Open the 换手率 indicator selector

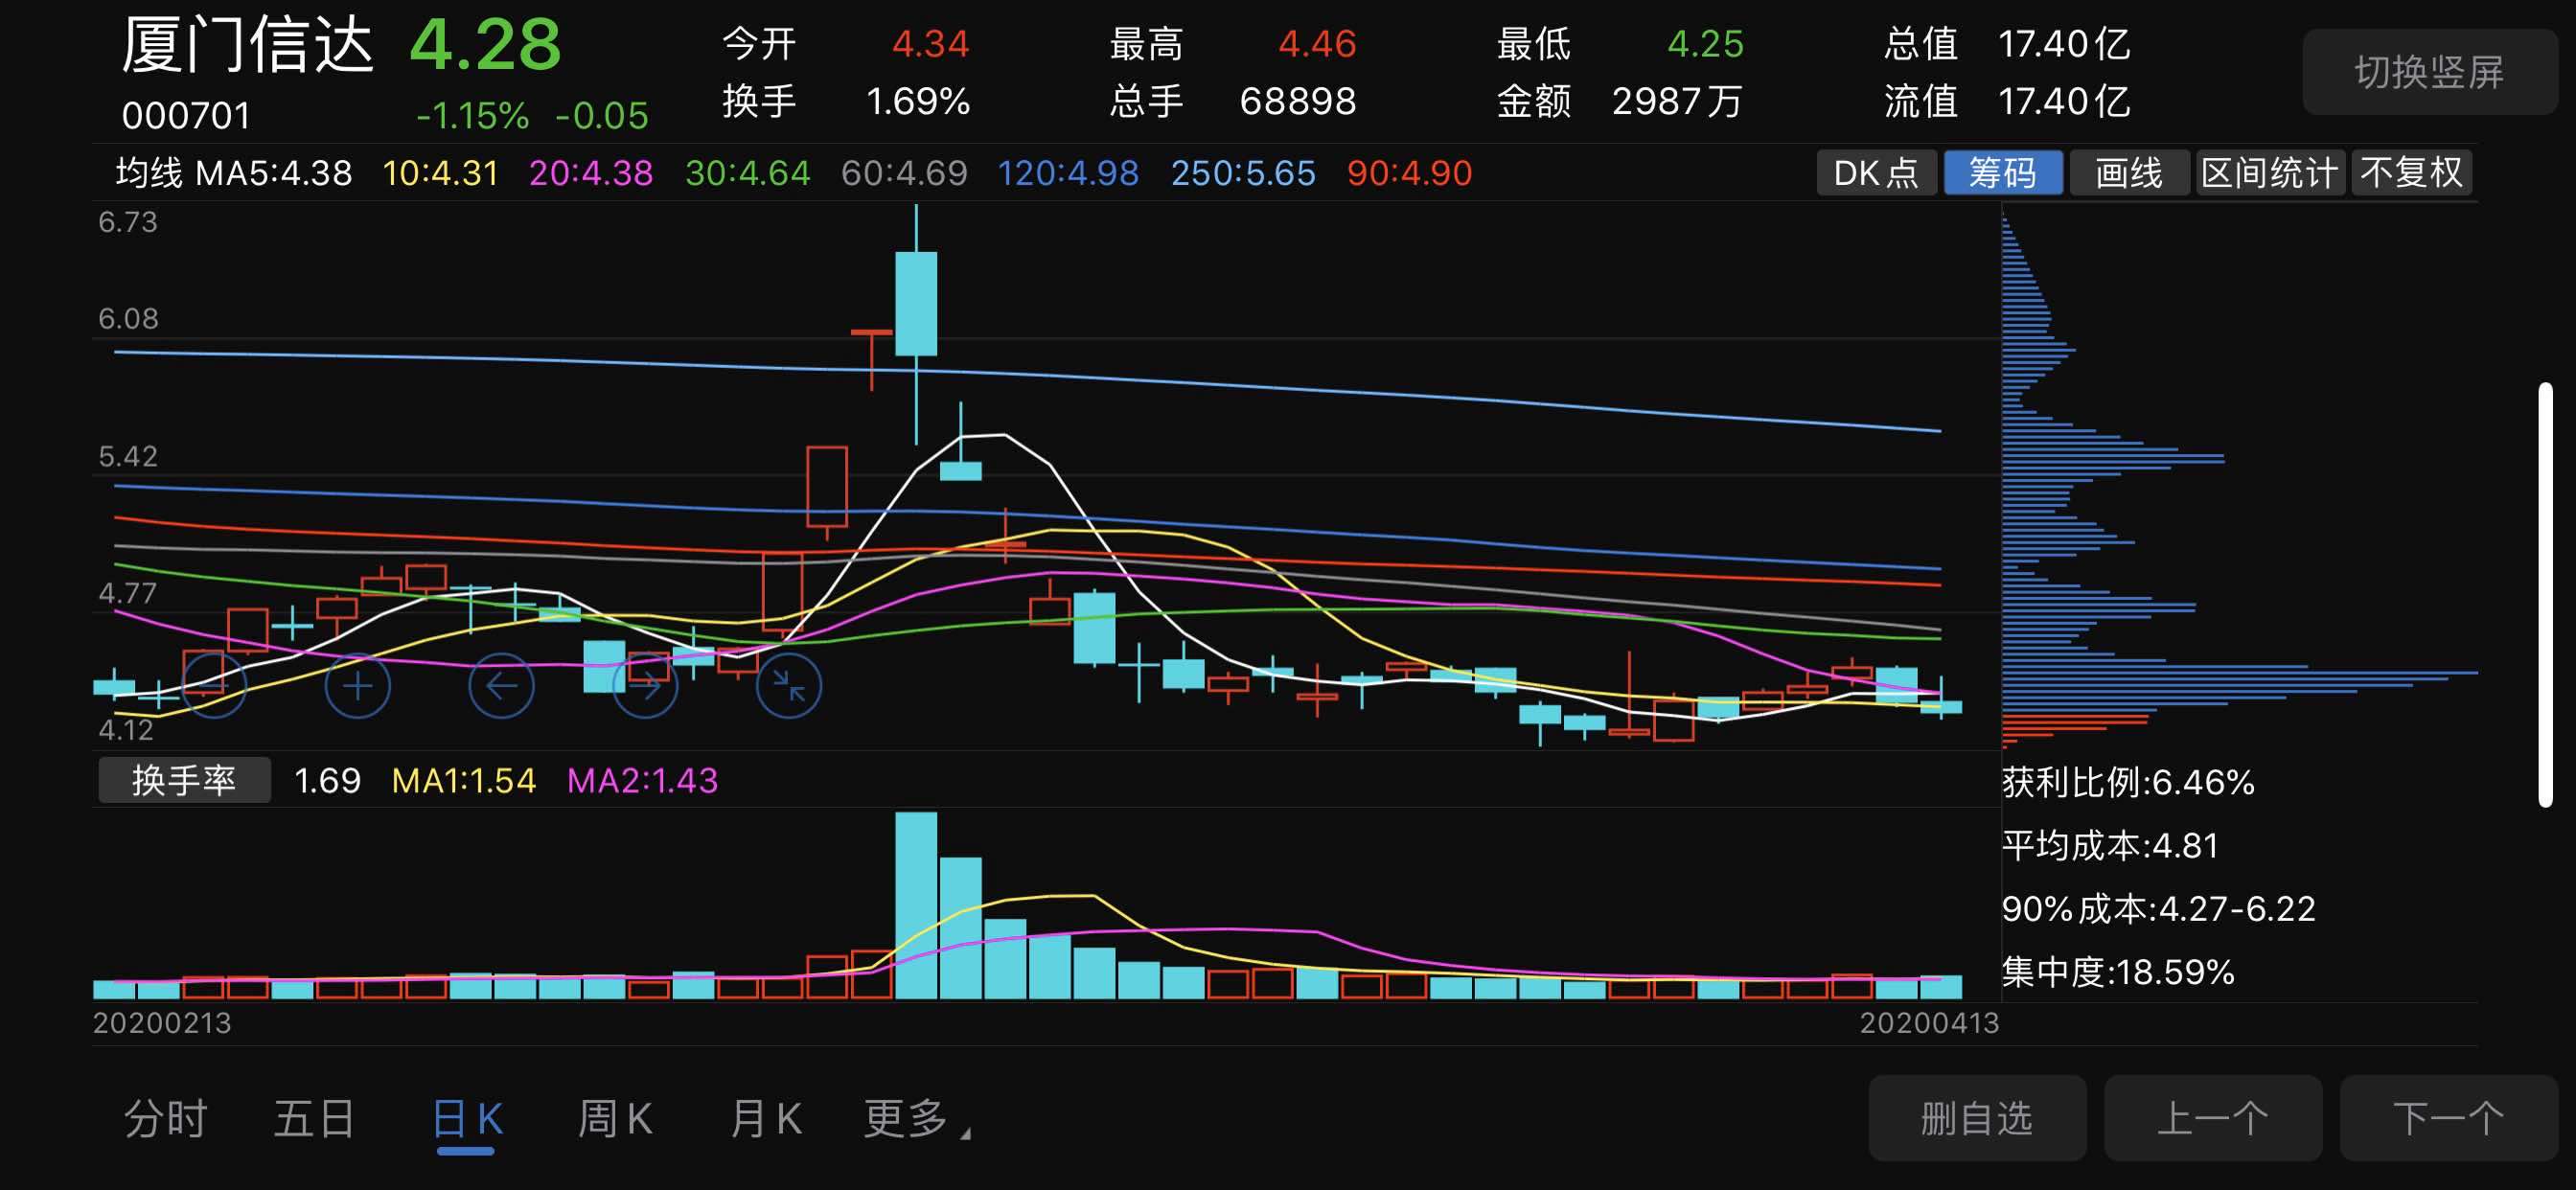click(184, 780)
